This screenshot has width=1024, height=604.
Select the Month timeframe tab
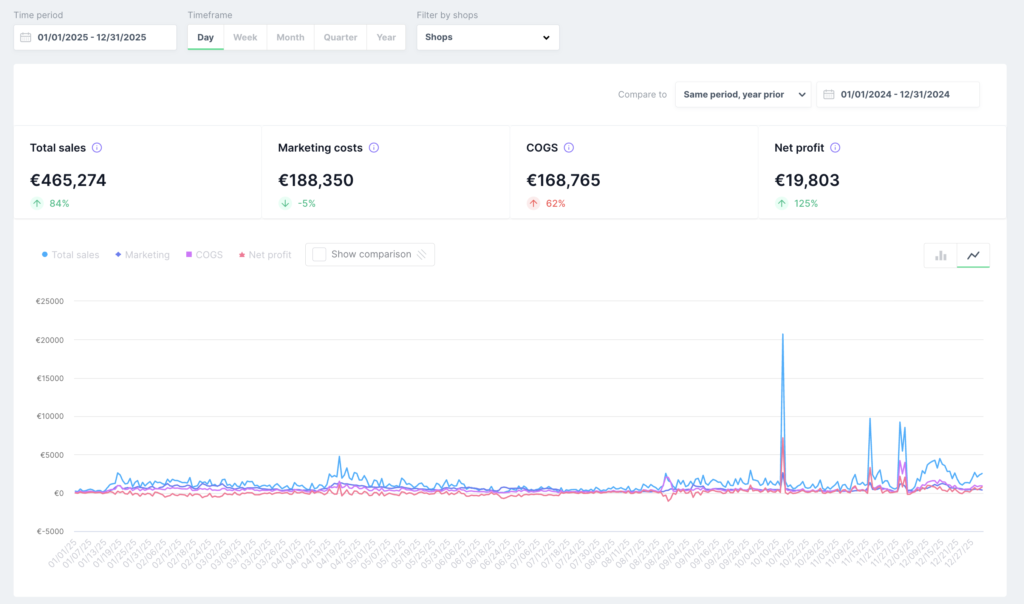[290, 37]
